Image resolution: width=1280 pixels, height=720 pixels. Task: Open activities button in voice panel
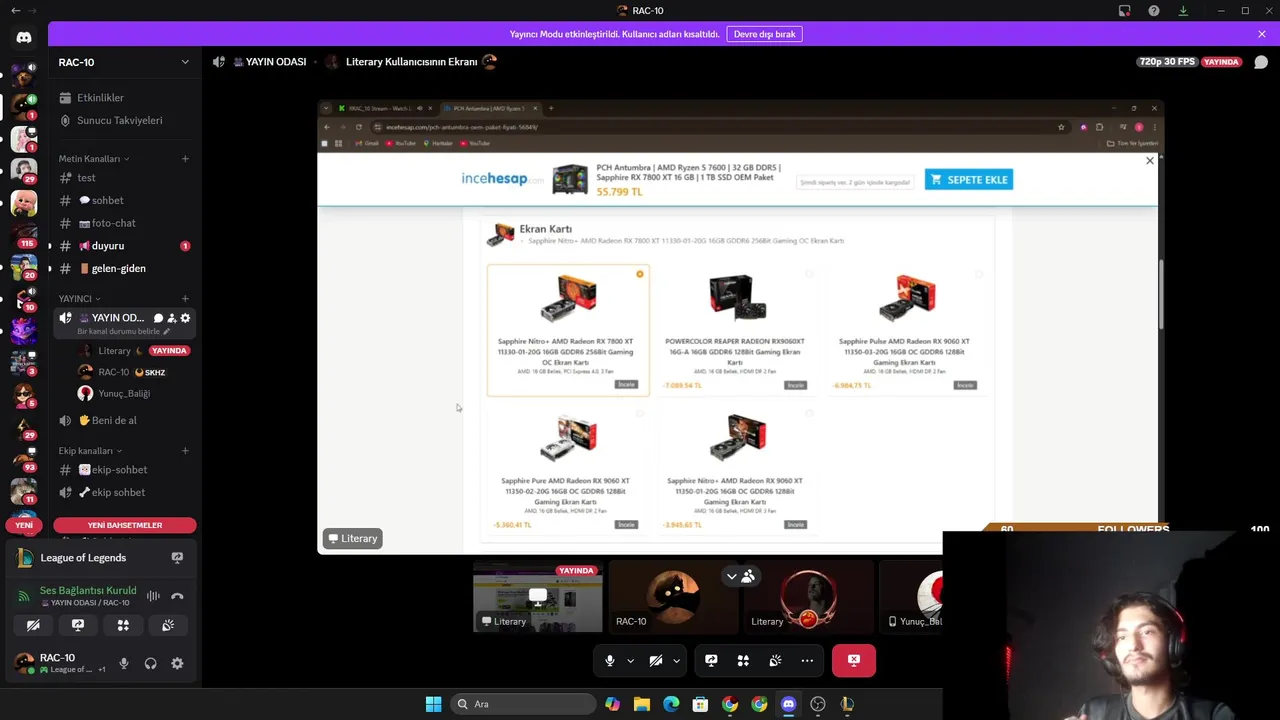click(123, 625)
